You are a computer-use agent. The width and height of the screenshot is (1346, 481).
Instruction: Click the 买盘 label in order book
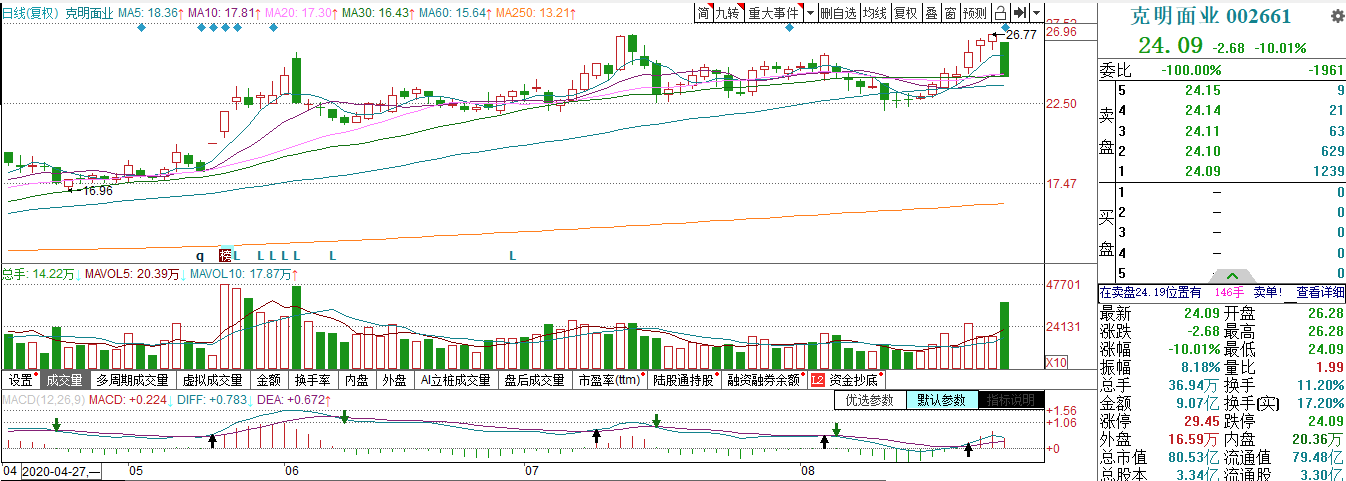(x=1107, y=233)
